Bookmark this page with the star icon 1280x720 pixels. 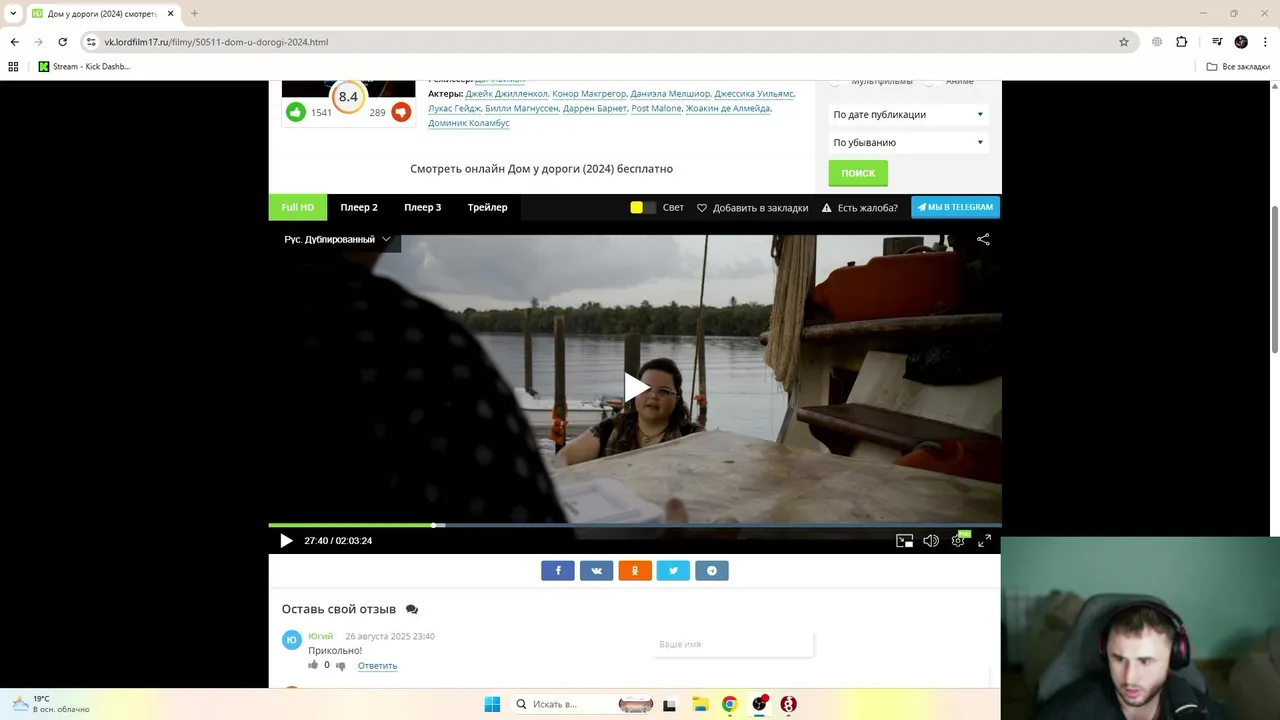coord(1124,42)
